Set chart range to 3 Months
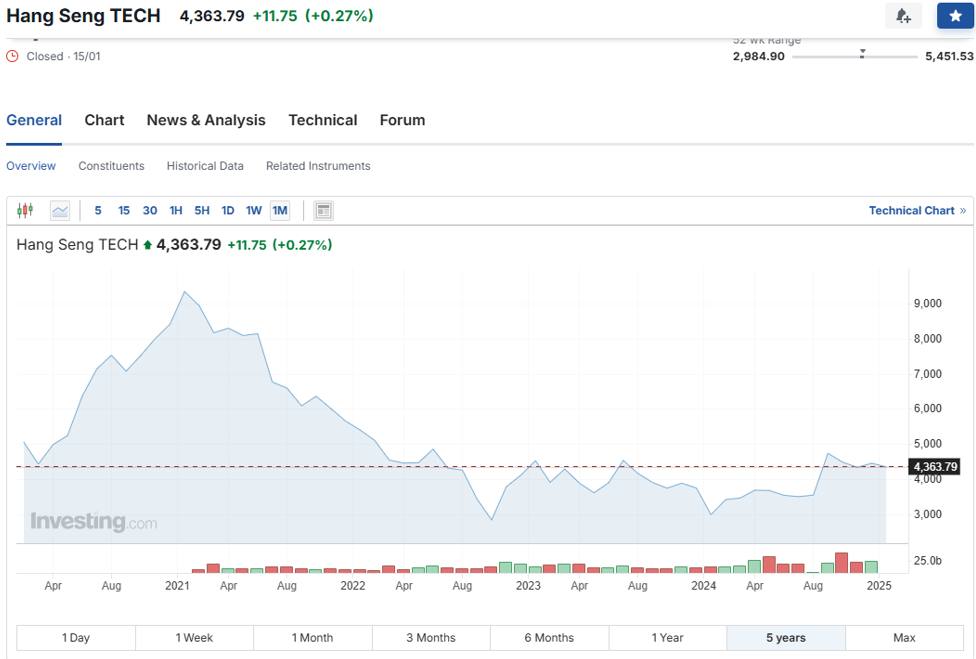 pos(431,638)
